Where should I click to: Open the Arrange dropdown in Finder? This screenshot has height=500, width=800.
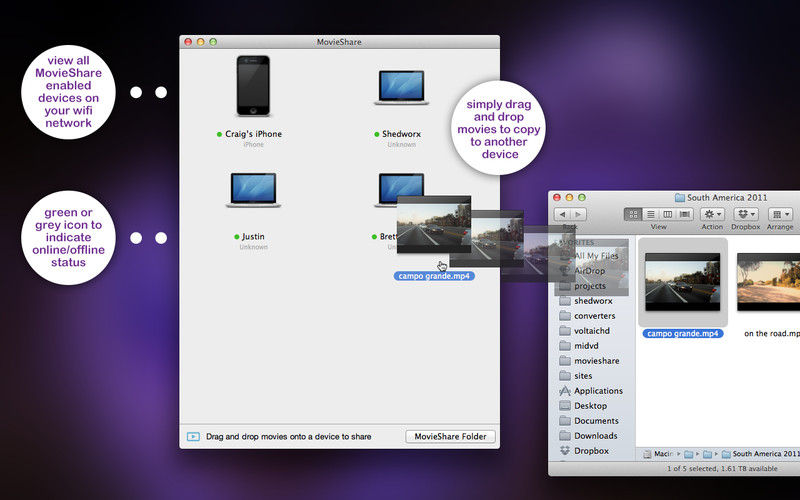(780, 214)
